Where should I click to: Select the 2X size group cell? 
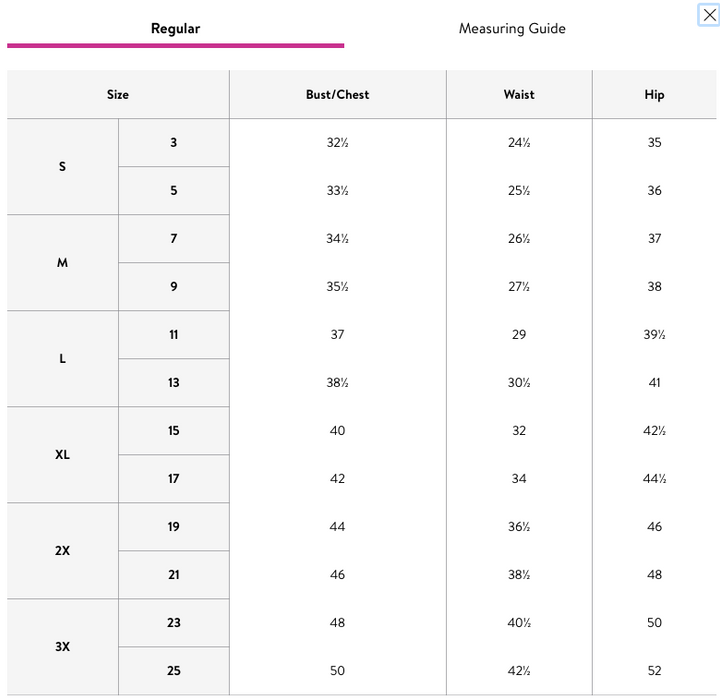click(62, 551)
